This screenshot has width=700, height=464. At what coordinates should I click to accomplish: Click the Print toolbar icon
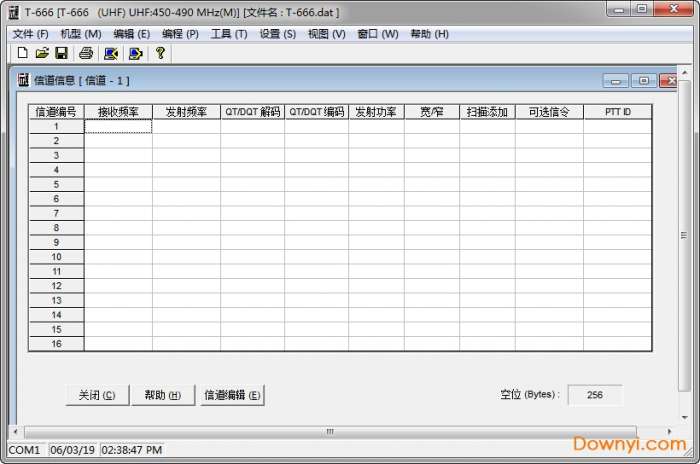point(86,53)
